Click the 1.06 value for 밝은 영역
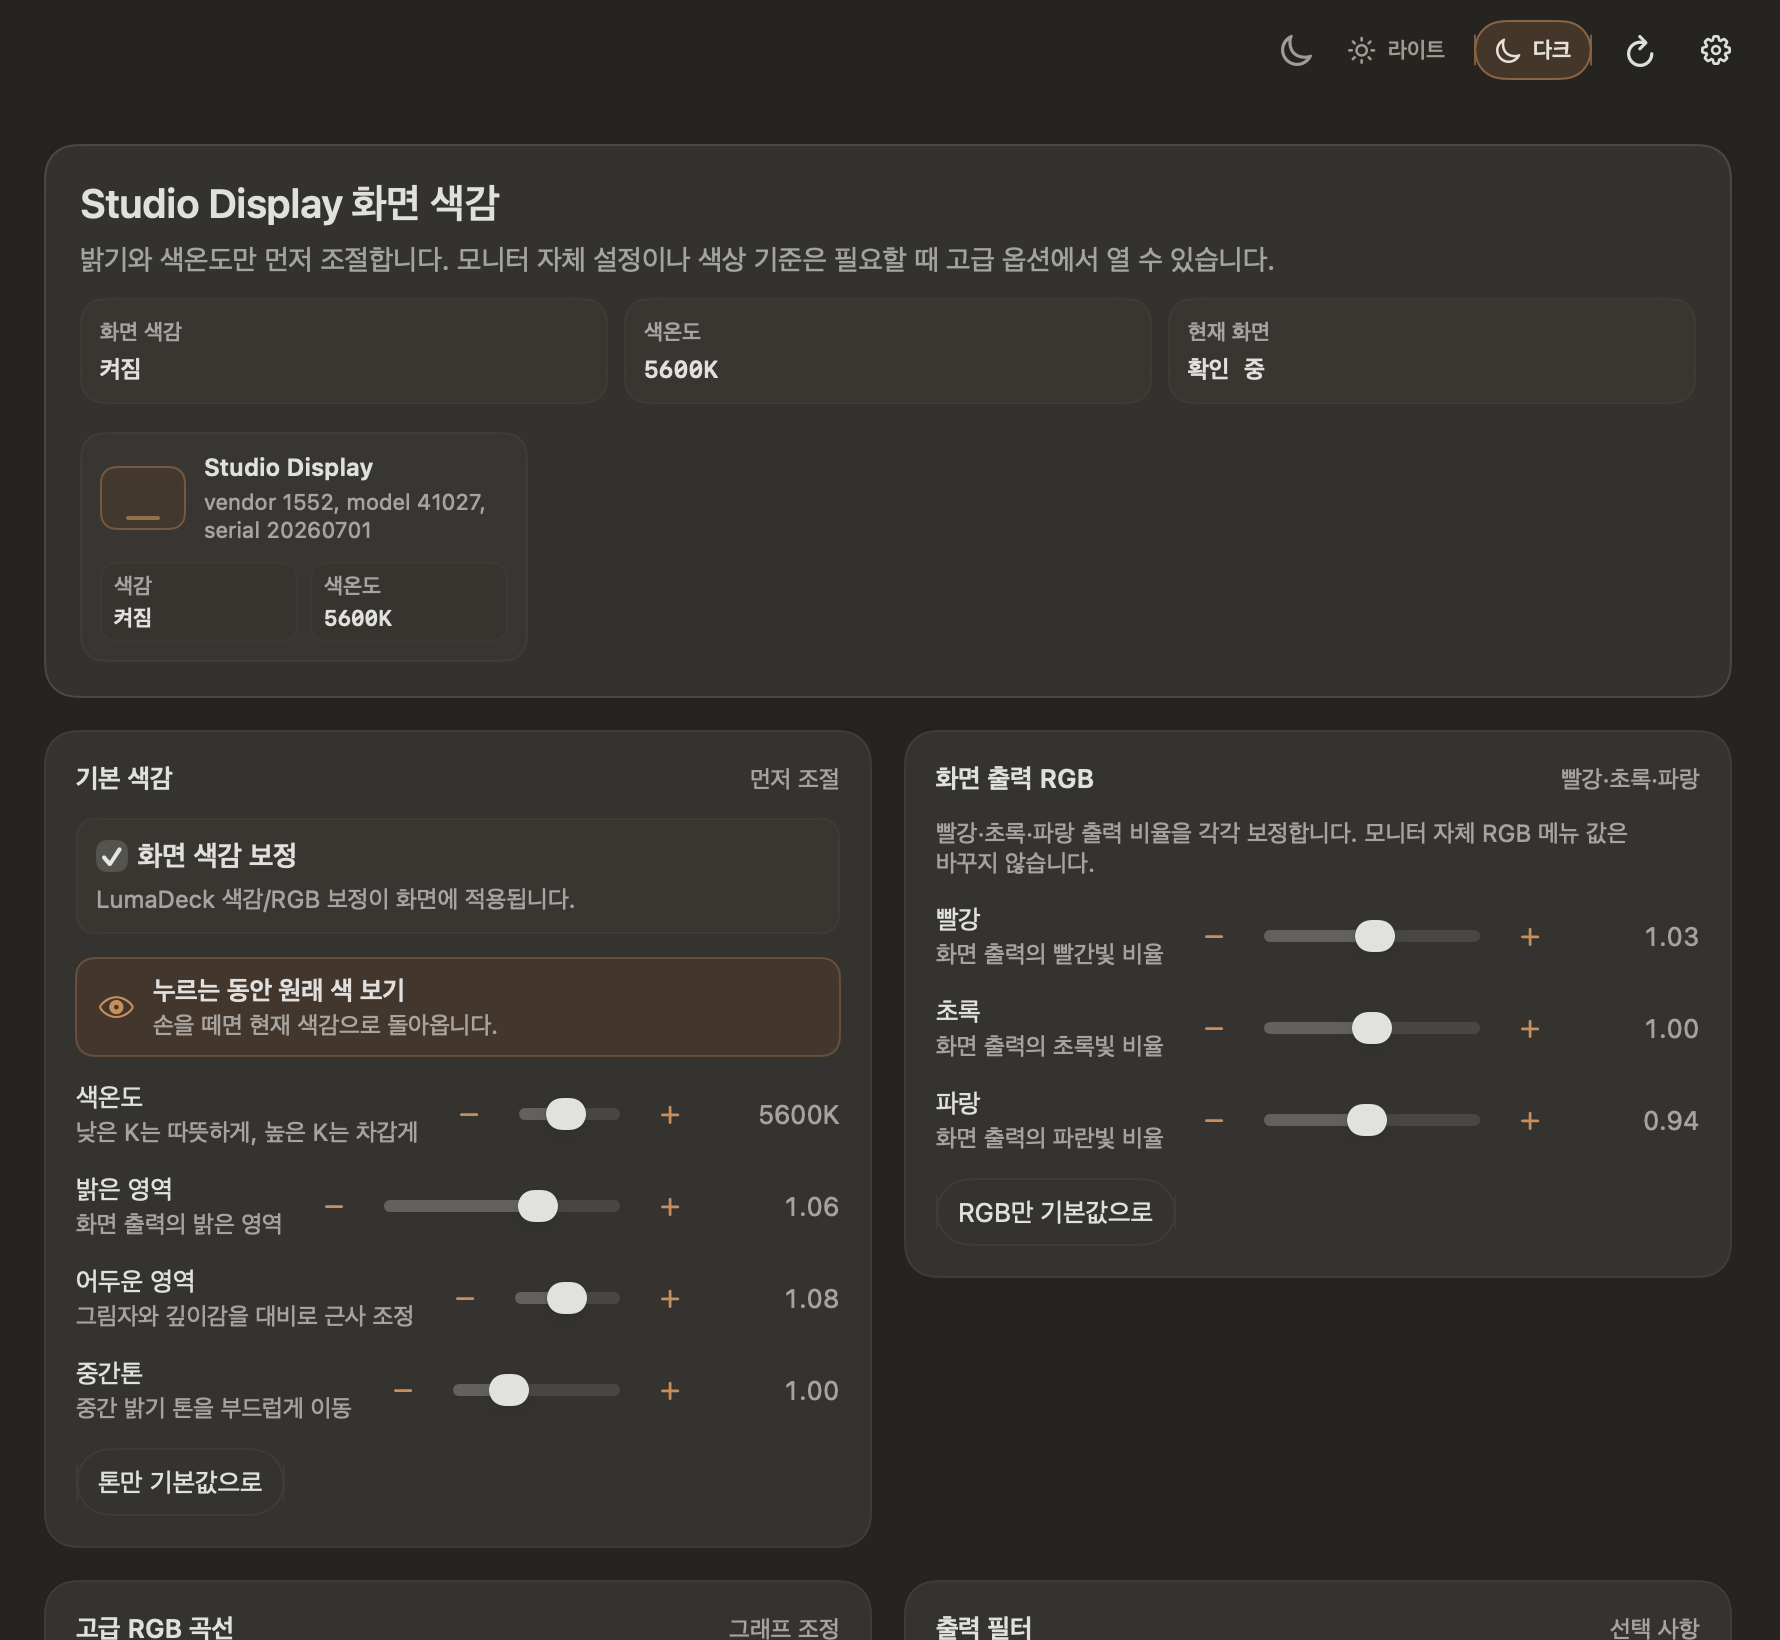The width and height of the screenshot is (1780, 1640). (811, 1207)
